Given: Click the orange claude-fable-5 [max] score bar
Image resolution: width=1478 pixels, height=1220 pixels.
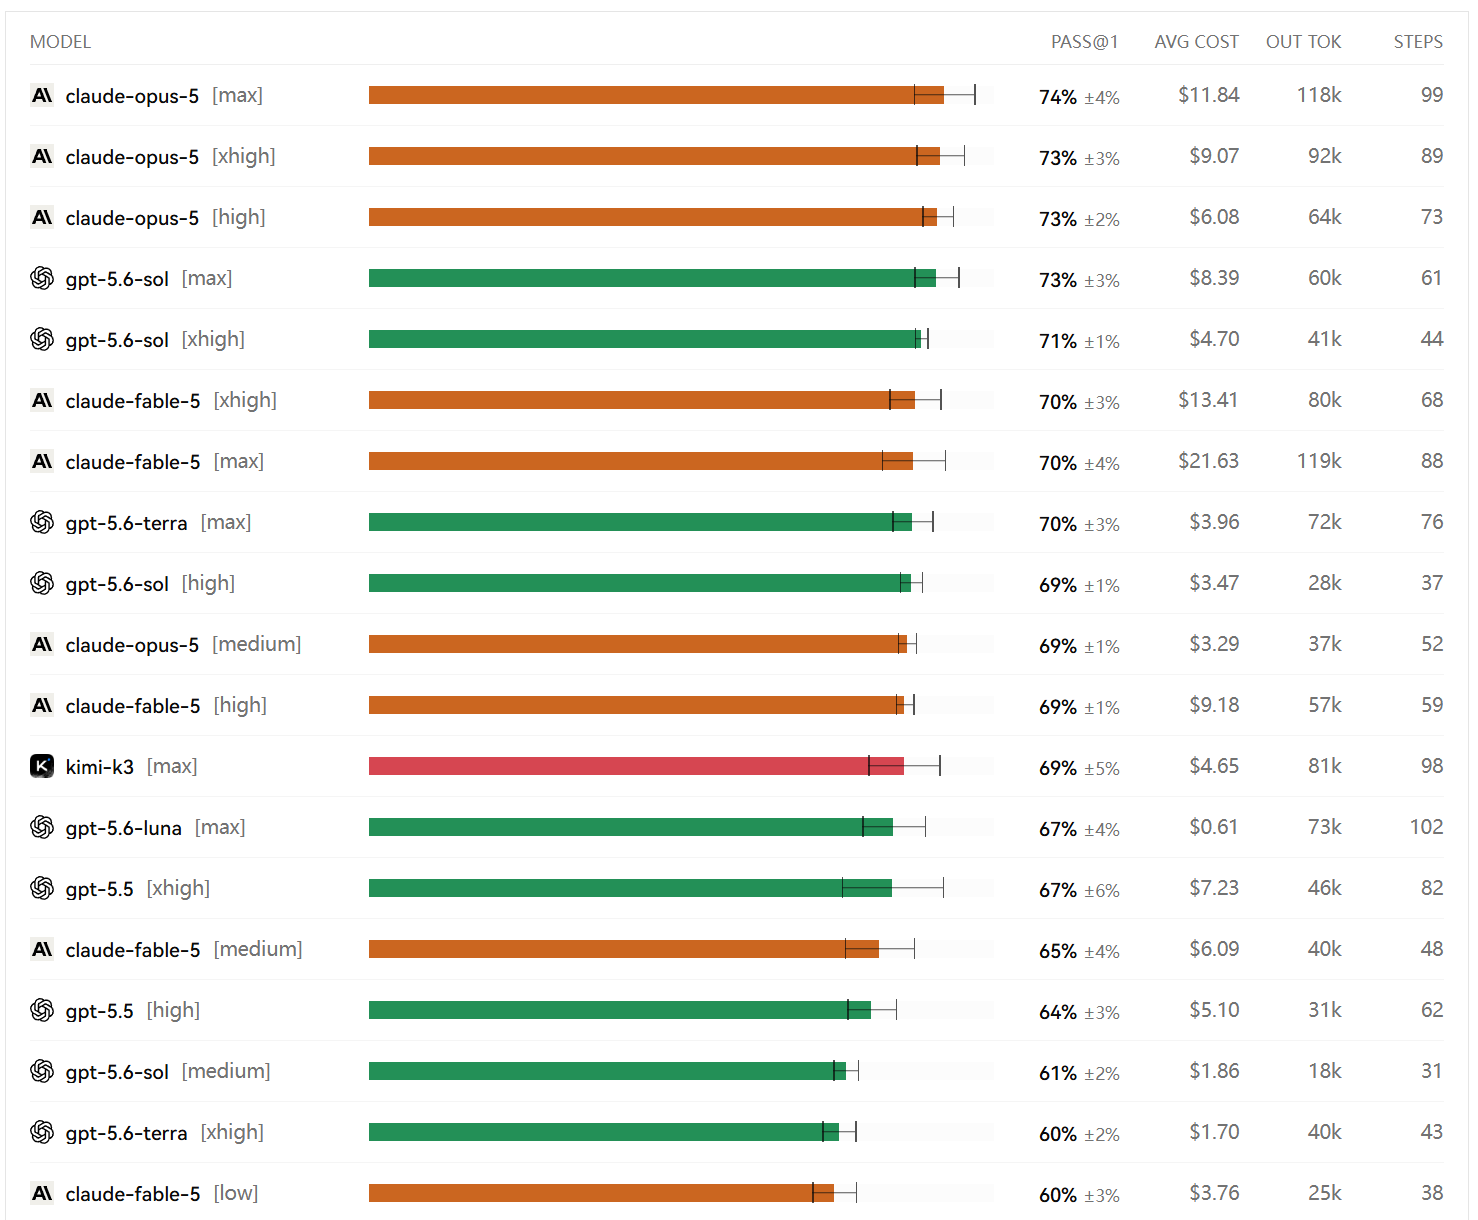Looking at the screenshot, I should pyautogui.click(x=641, y=462).
